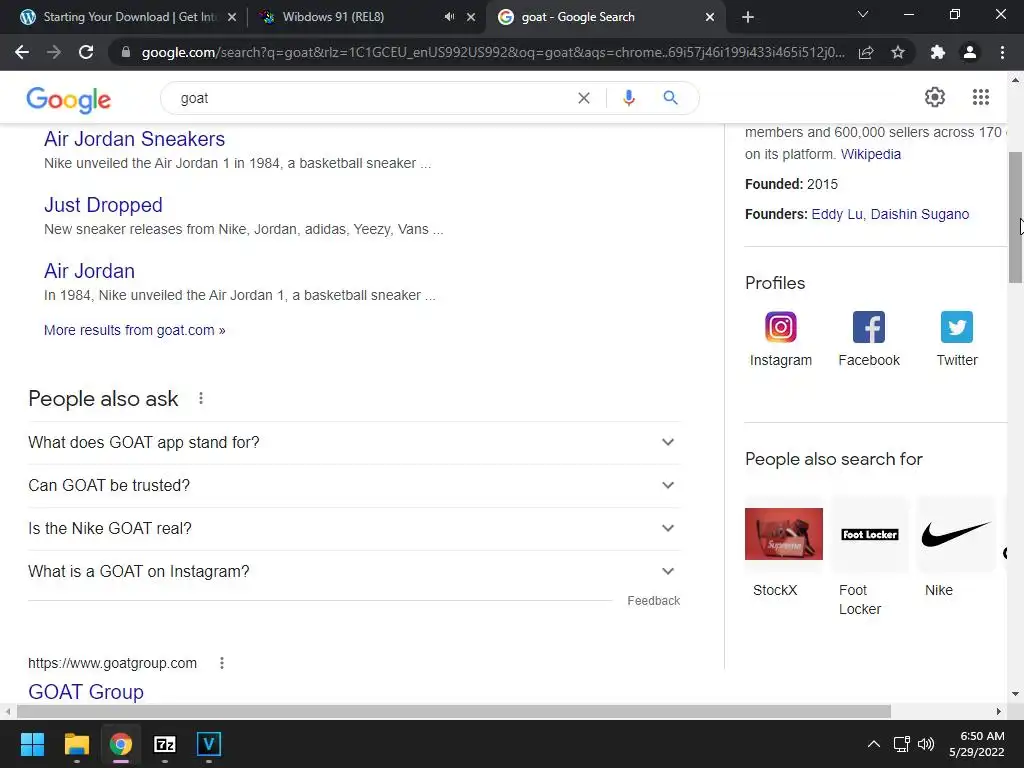Screen dimensions: 1024x768
Task: Open People also ask options menu
Action: tap(201, 398)
